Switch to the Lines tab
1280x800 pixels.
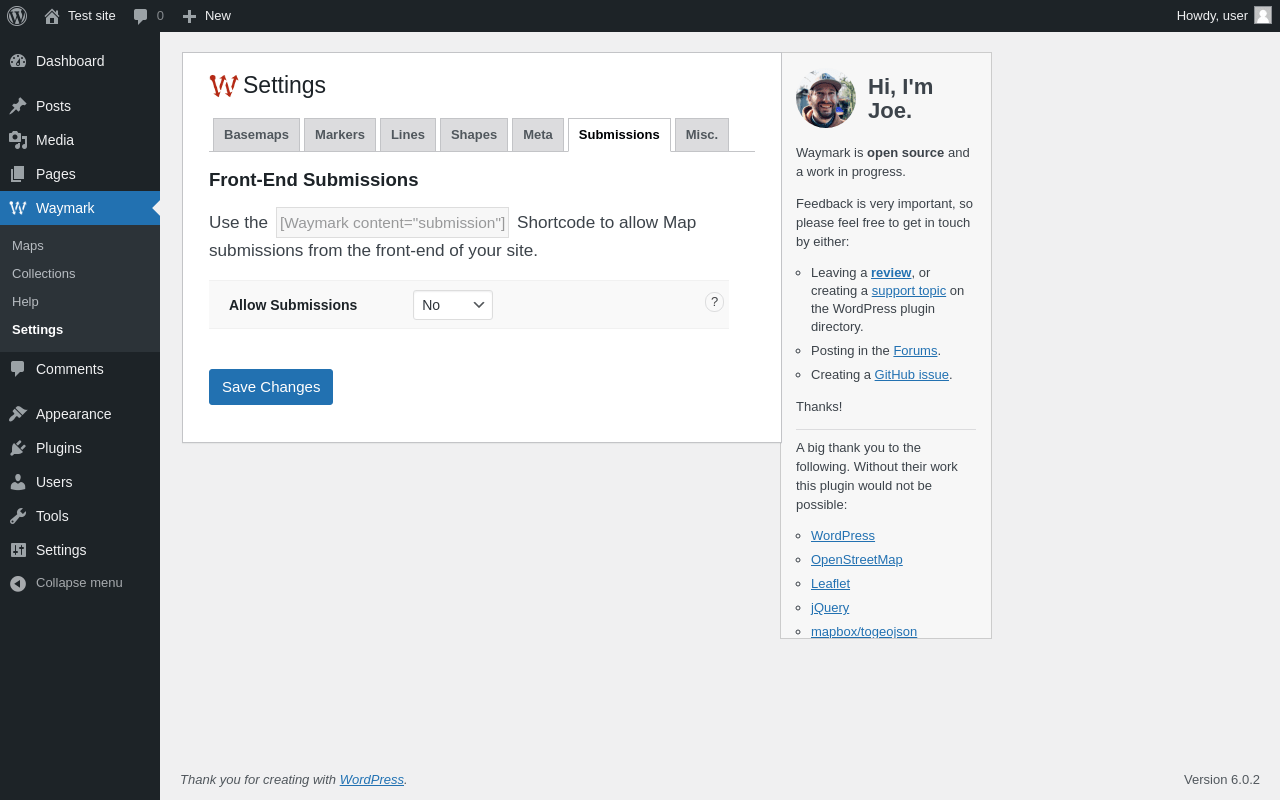tap(408, 135)
